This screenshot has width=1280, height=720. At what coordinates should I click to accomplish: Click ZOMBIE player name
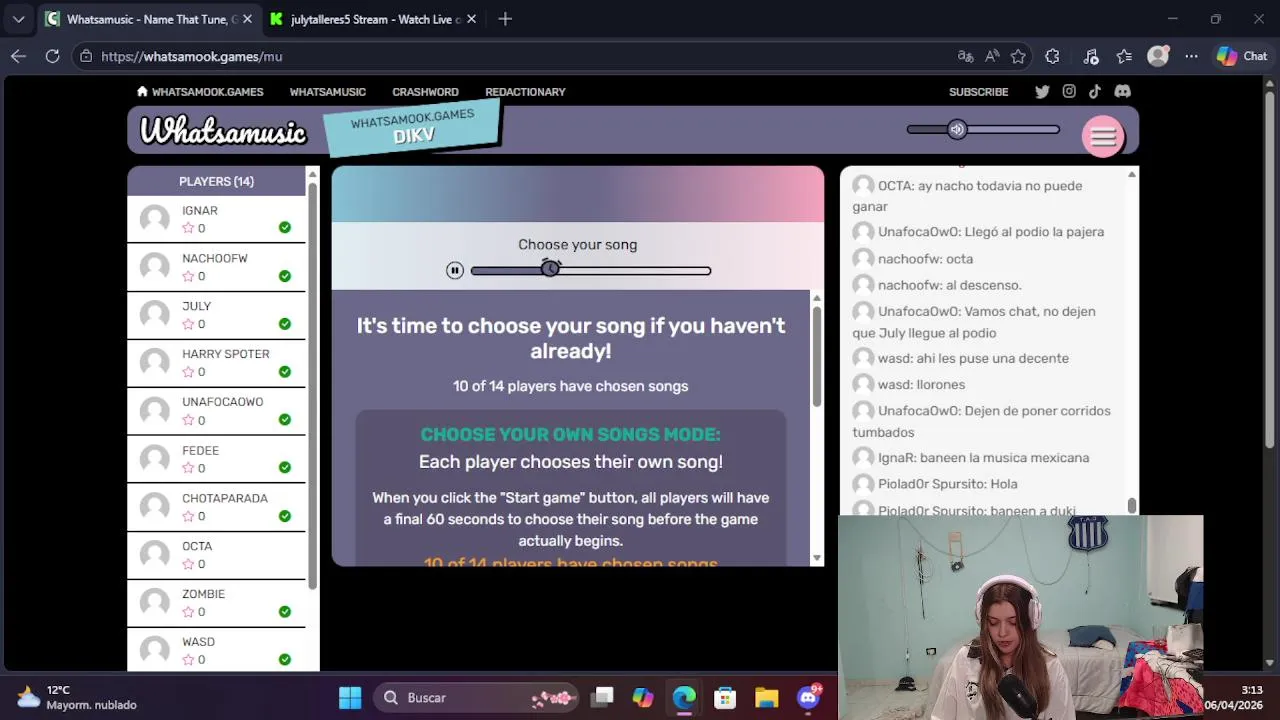coord(203,594)
